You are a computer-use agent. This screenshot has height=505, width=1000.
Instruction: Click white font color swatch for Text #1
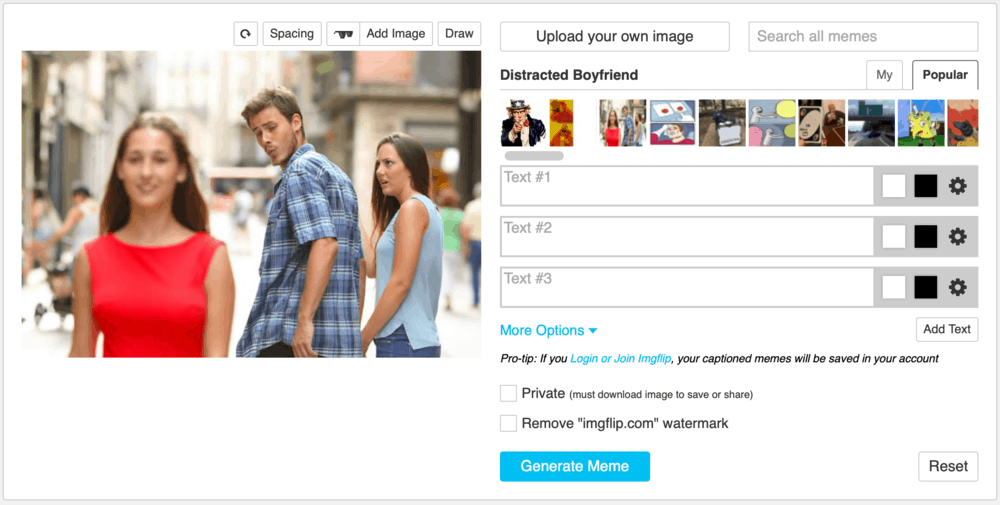point(894,186)
